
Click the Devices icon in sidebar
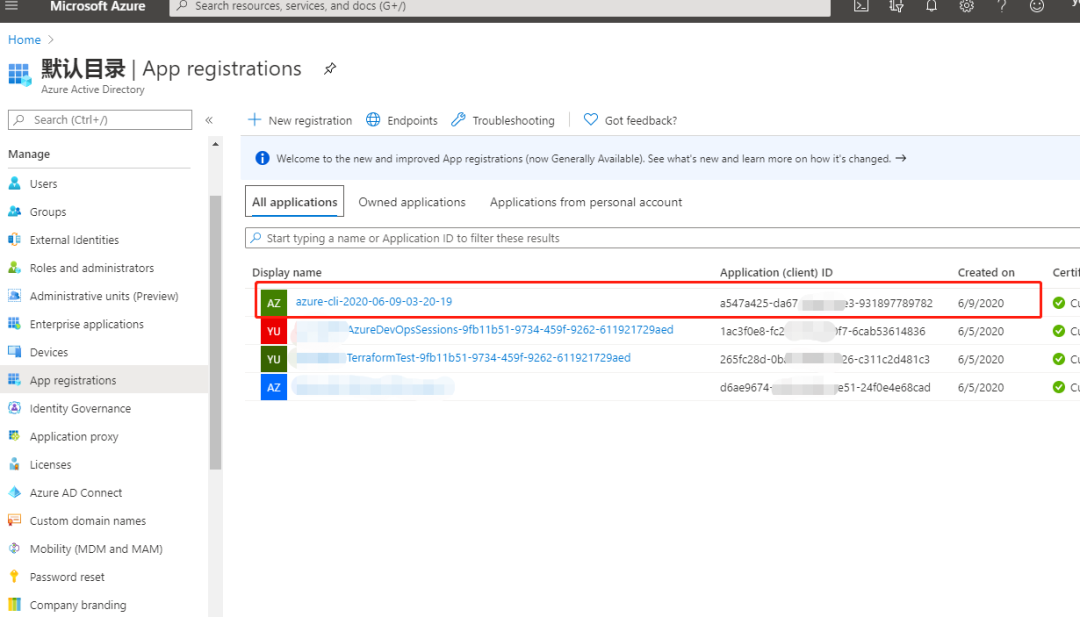(14, 352)
